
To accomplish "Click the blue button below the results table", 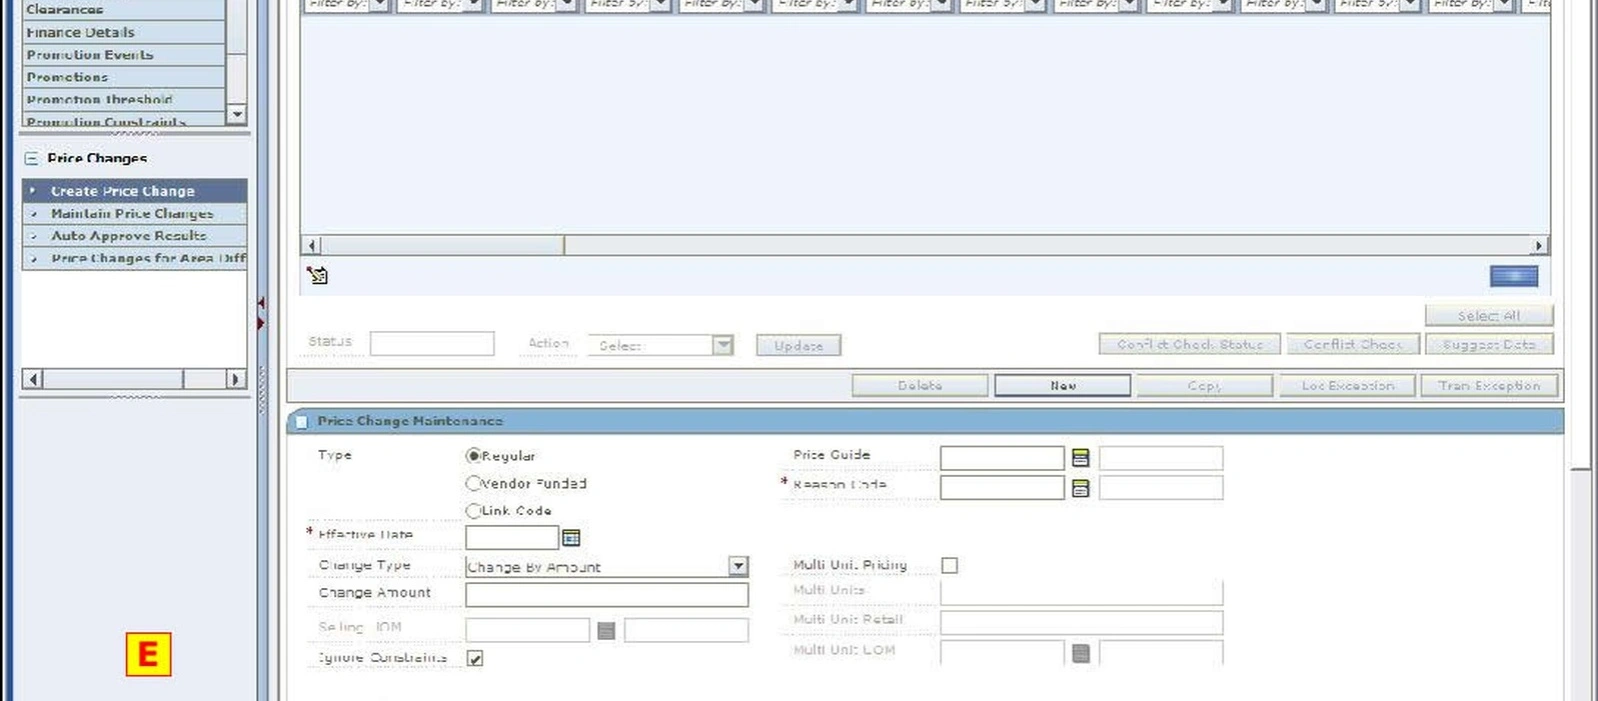I will (x=1514, y=276).
